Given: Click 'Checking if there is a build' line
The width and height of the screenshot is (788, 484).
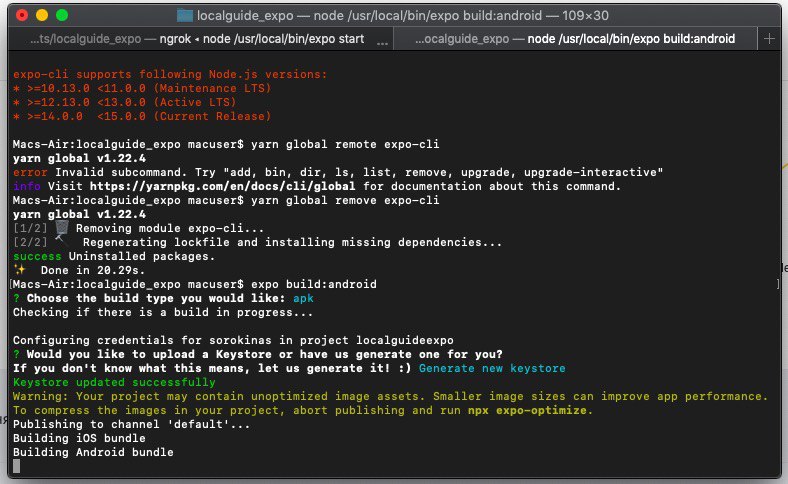Looking at the screenshot, I should pyautogui.click(x=163, y=313).
